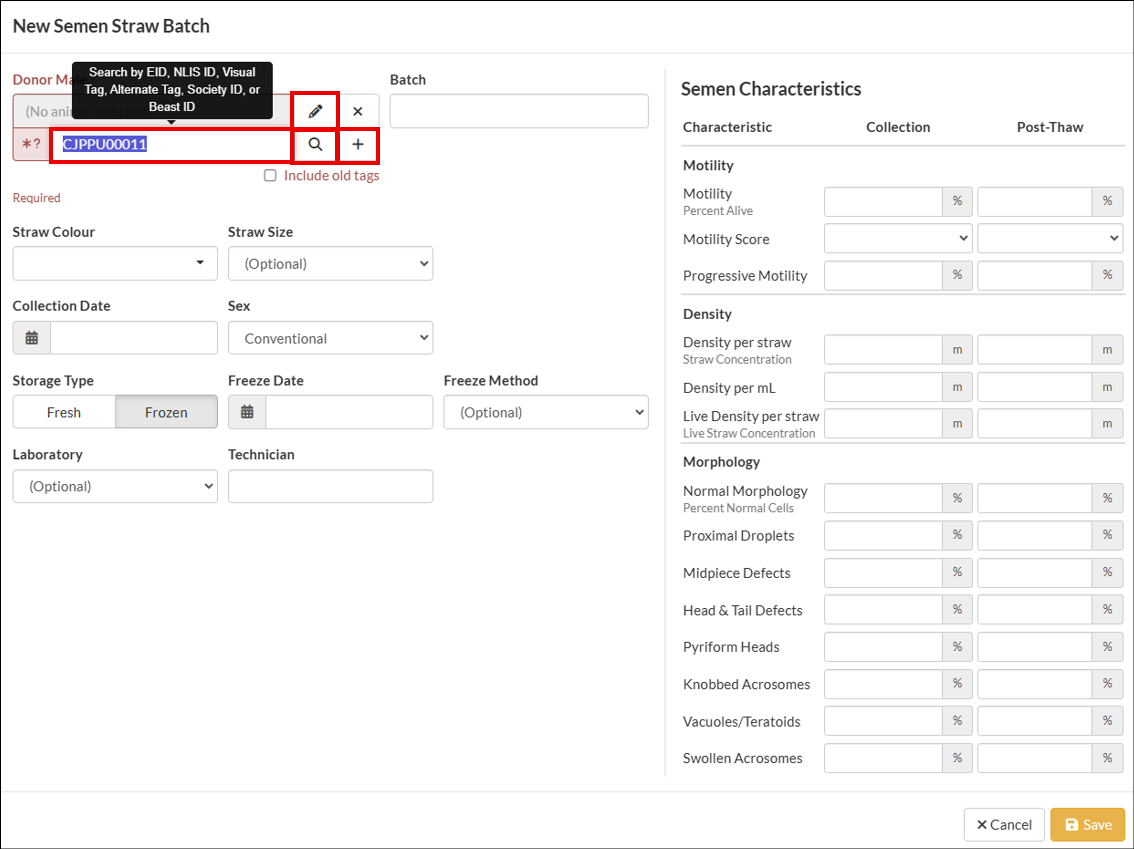The height and width of the screenshot is (849, 1134).
Task: Click the Batch input field
Action: pyautogui.click(x=519, y=111)
